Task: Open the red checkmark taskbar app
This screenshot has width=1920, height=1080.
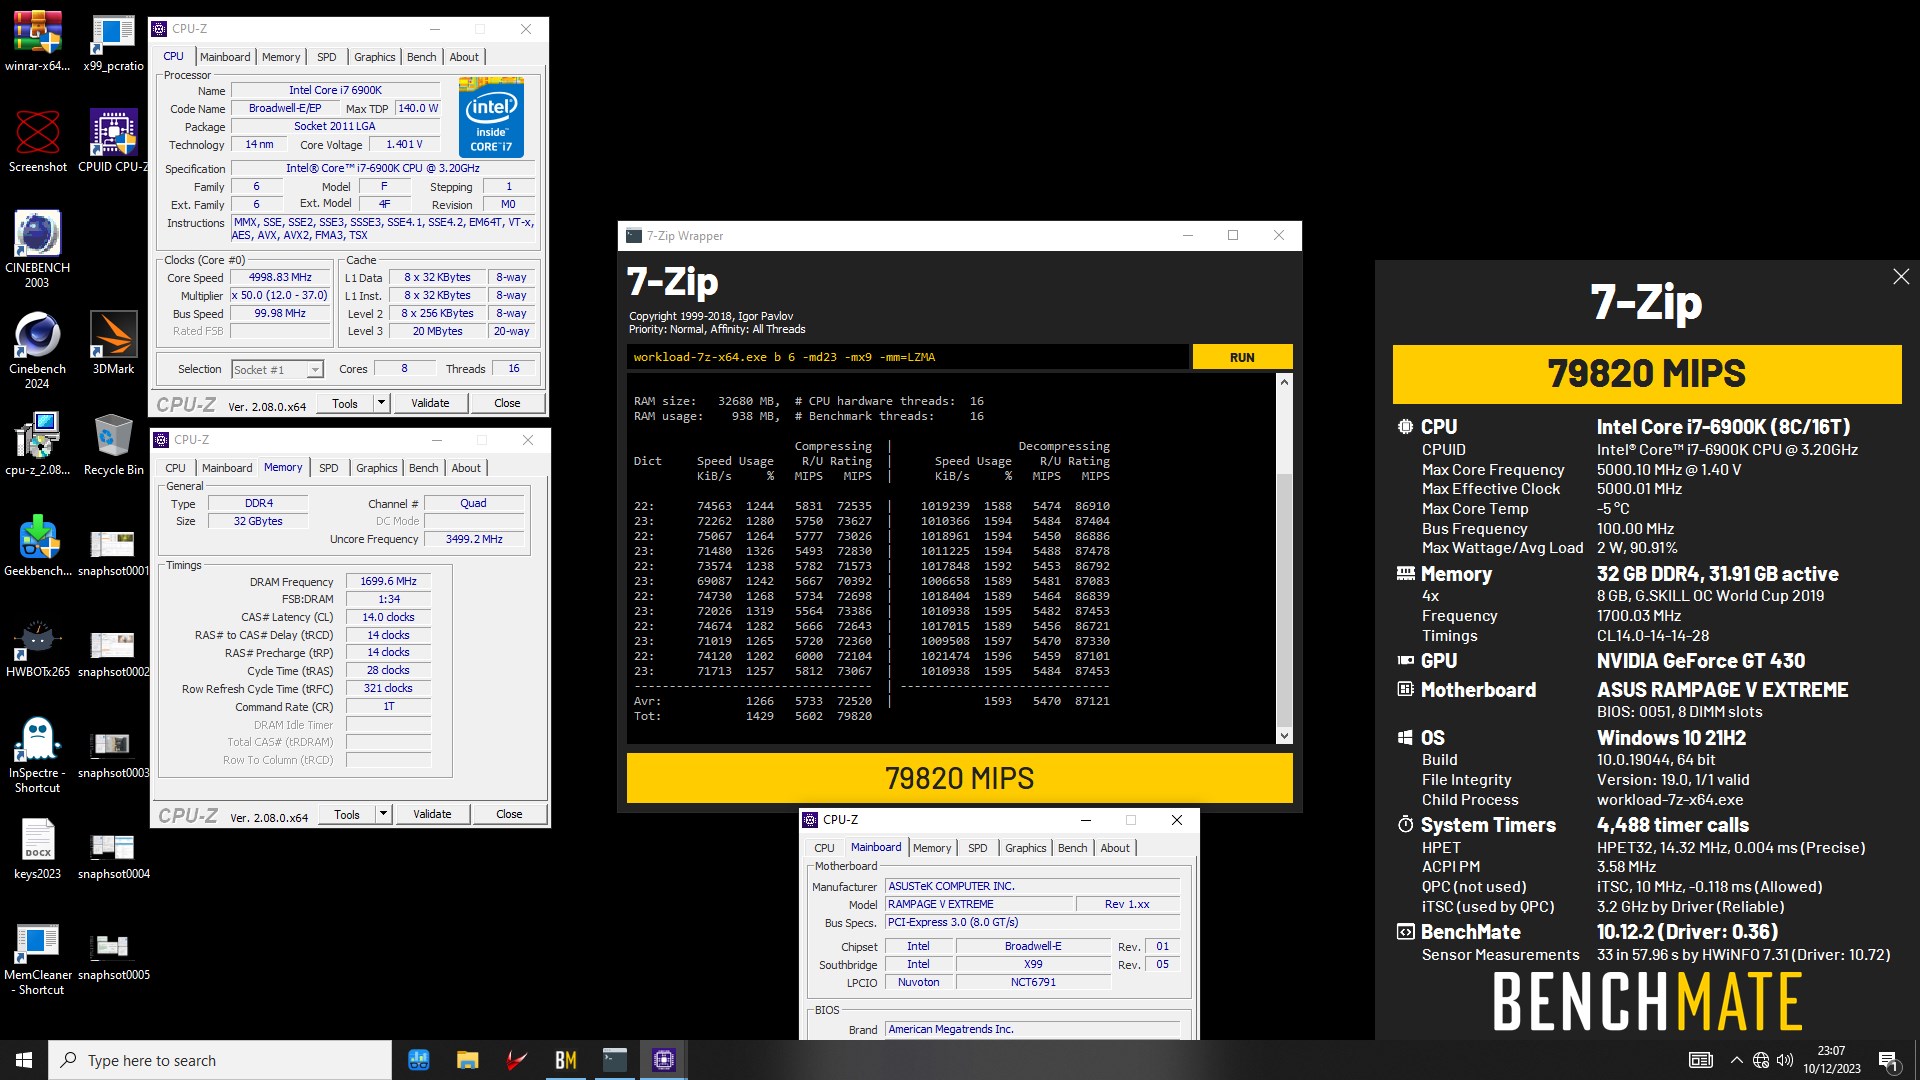Action: 516,1060
